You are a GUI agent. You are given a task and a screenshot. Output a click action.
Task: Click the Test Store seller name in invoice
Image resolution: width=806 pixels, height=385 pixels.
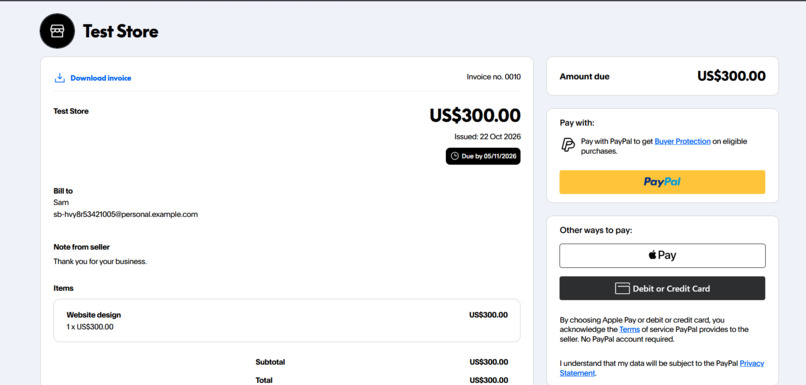71,111
